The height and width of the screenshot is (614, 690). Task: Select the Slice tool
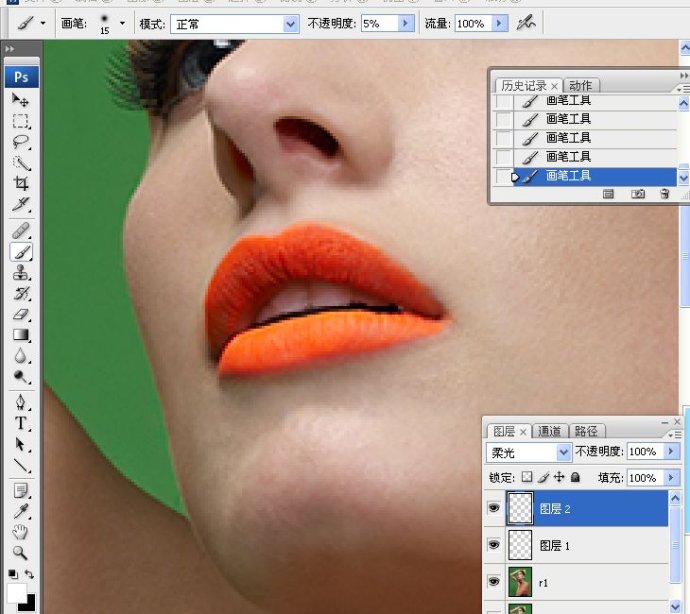tap(20, 204)
